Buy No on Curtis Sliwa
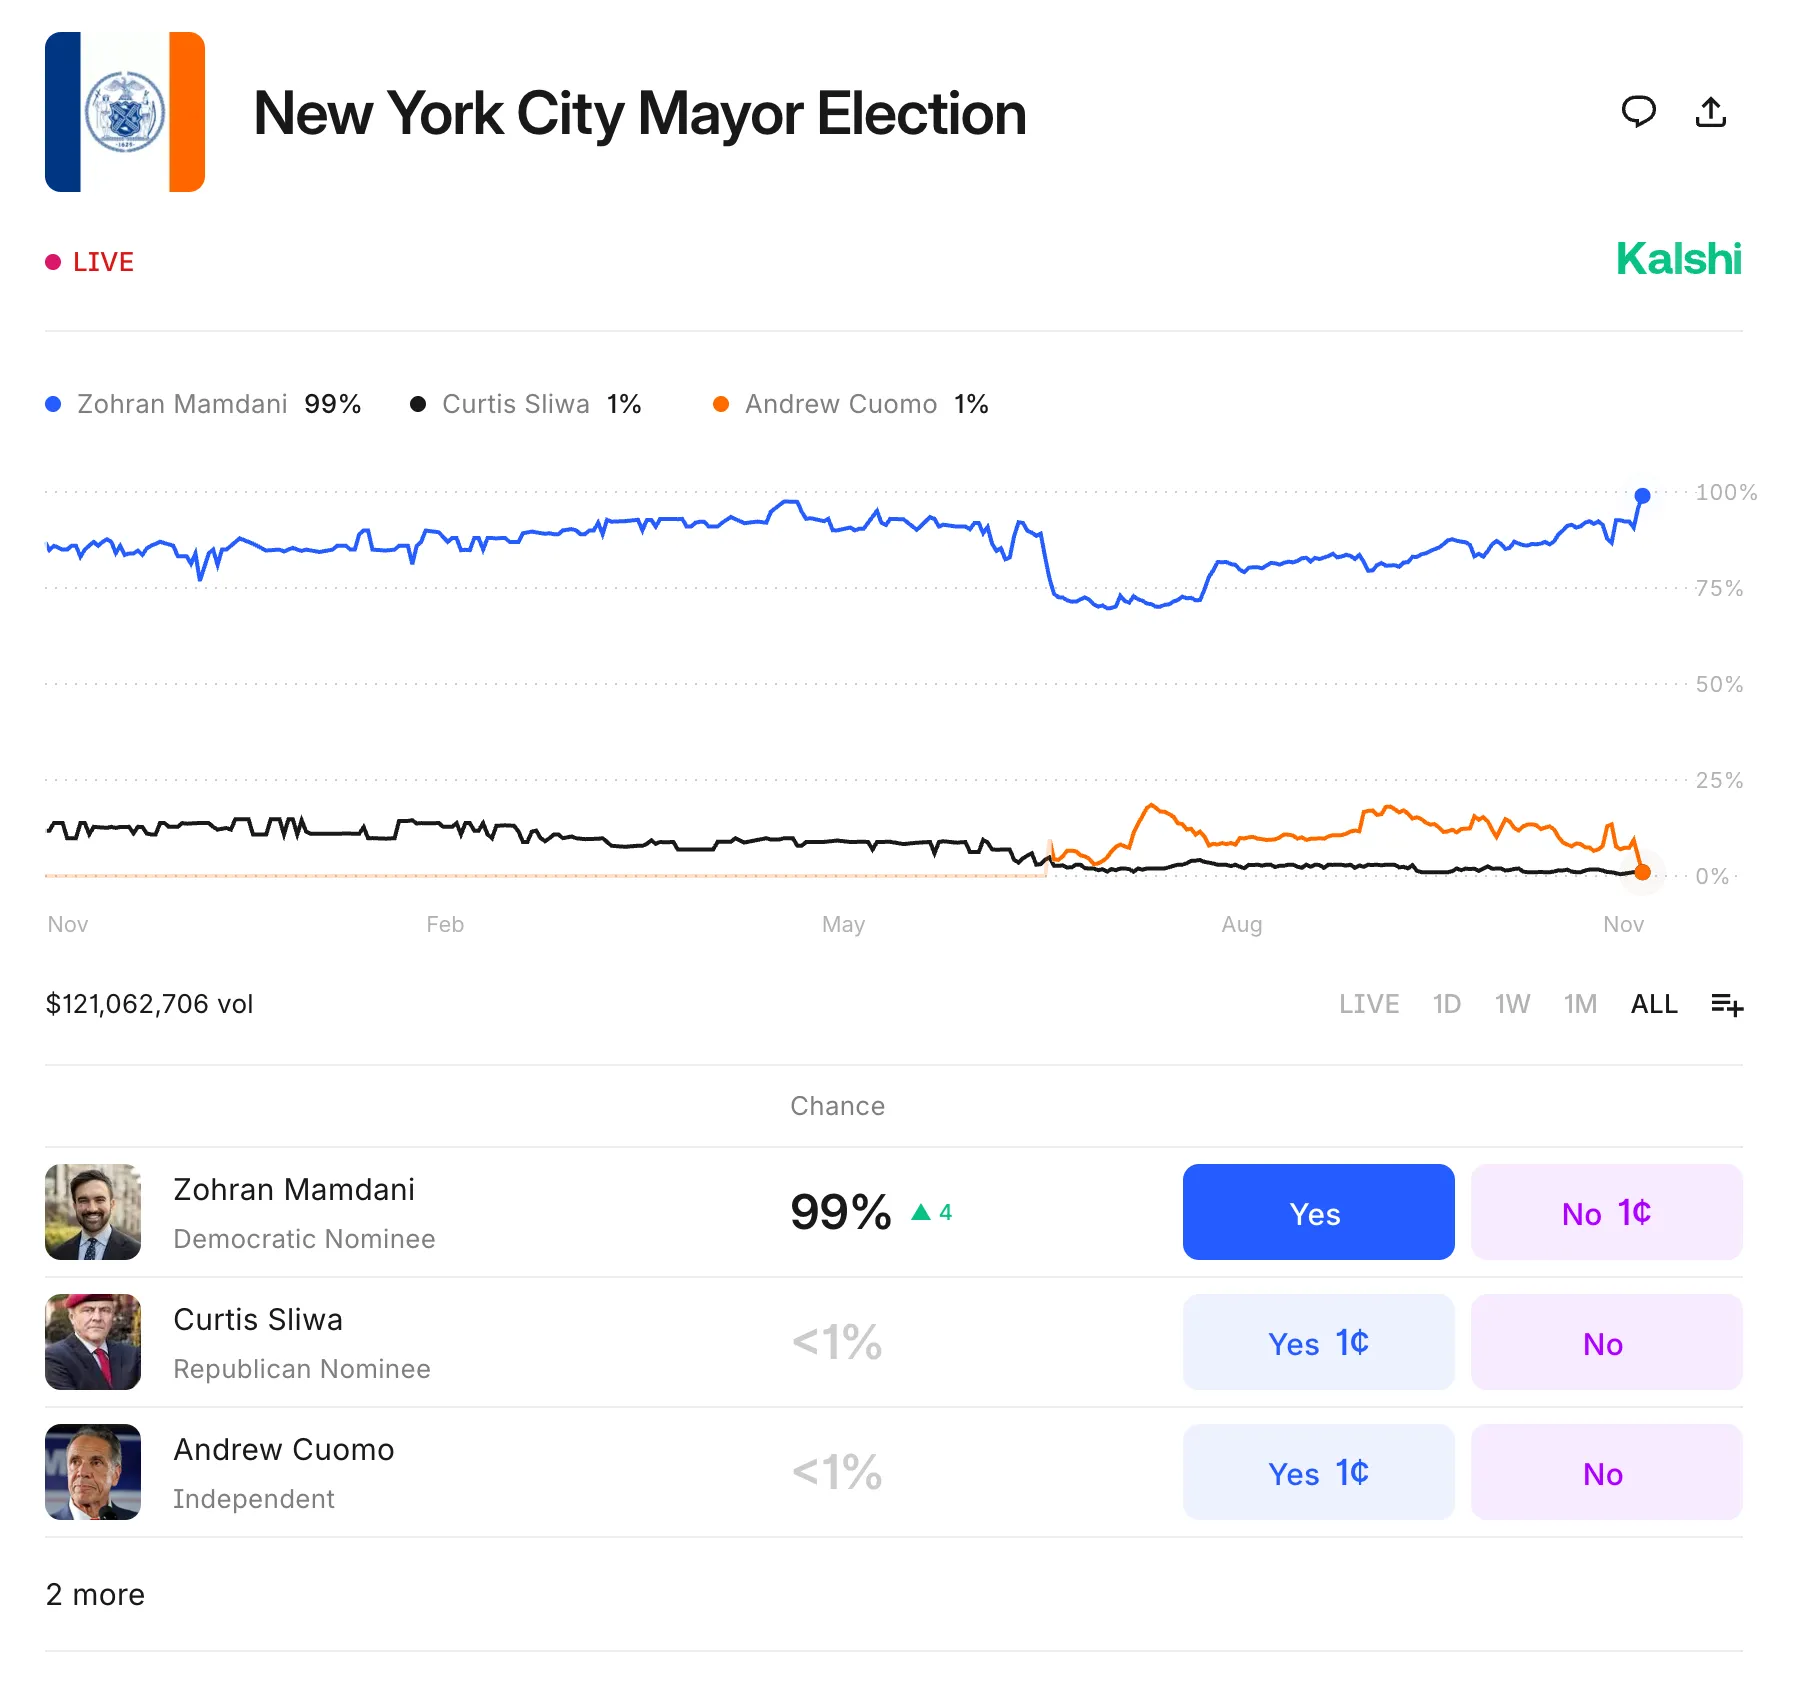The height and width of the screenshot is (1706, 1818). pos(1605,1343)
